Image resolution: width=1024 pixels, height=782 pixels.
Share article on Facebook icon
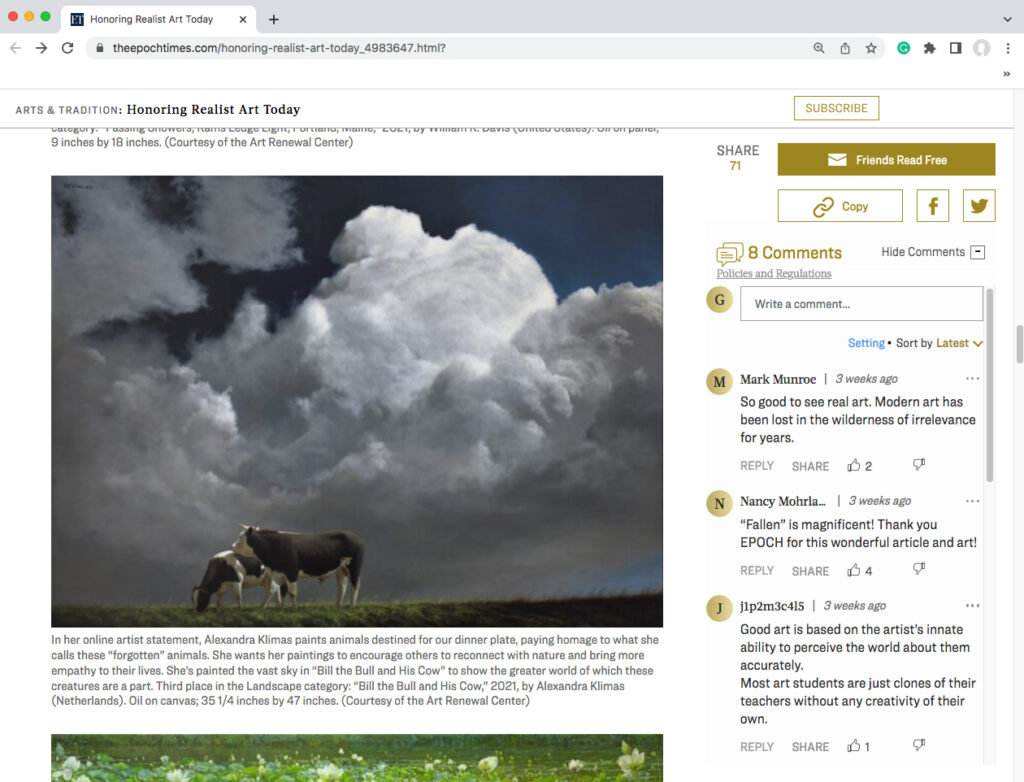click(x=932, y=206)
